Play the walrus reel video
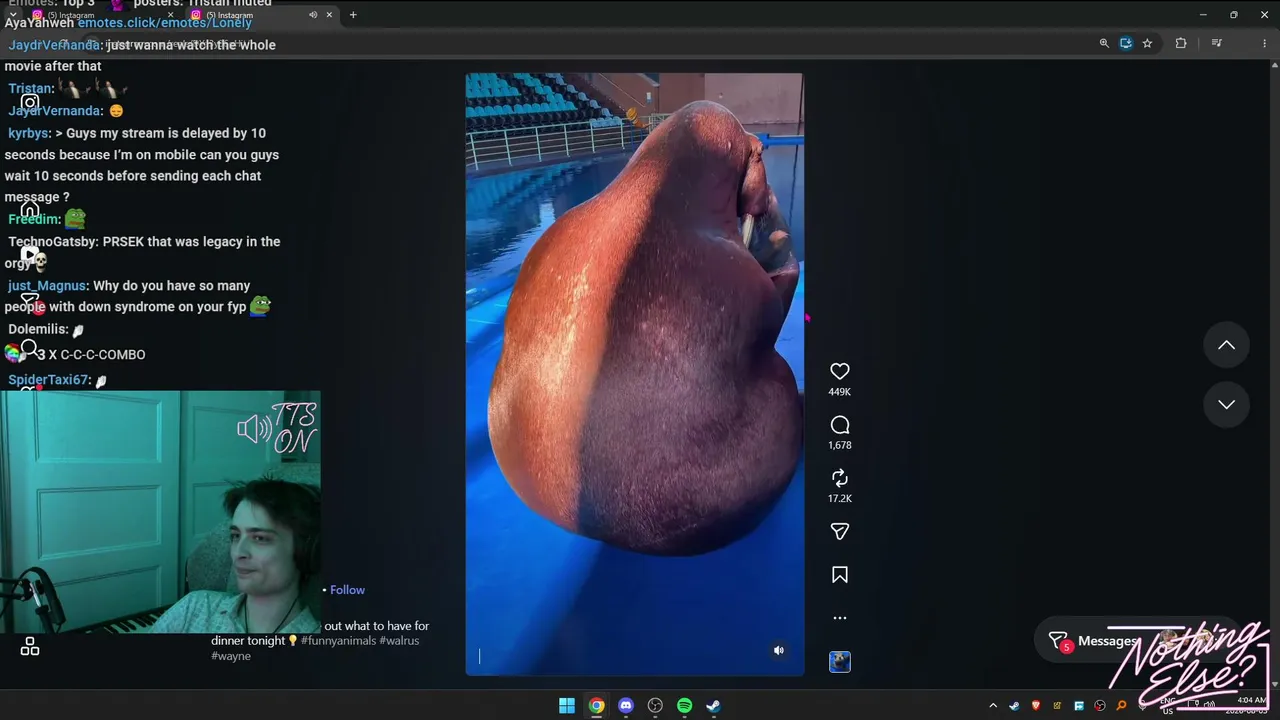Screen dimensions: 1280x720 pos(634,374)
